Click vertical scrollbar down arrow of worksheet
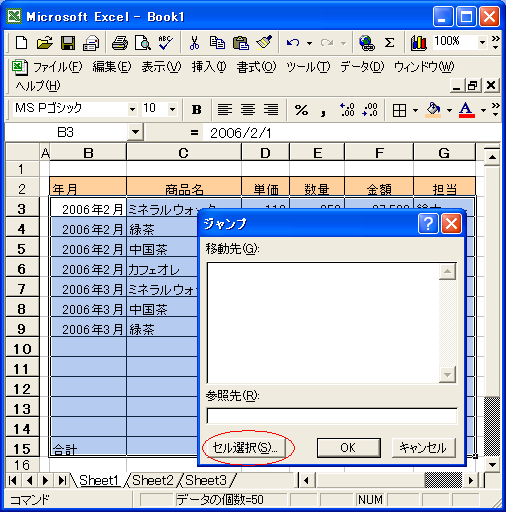Screen dimensions: 507x512 pos(492,464)
